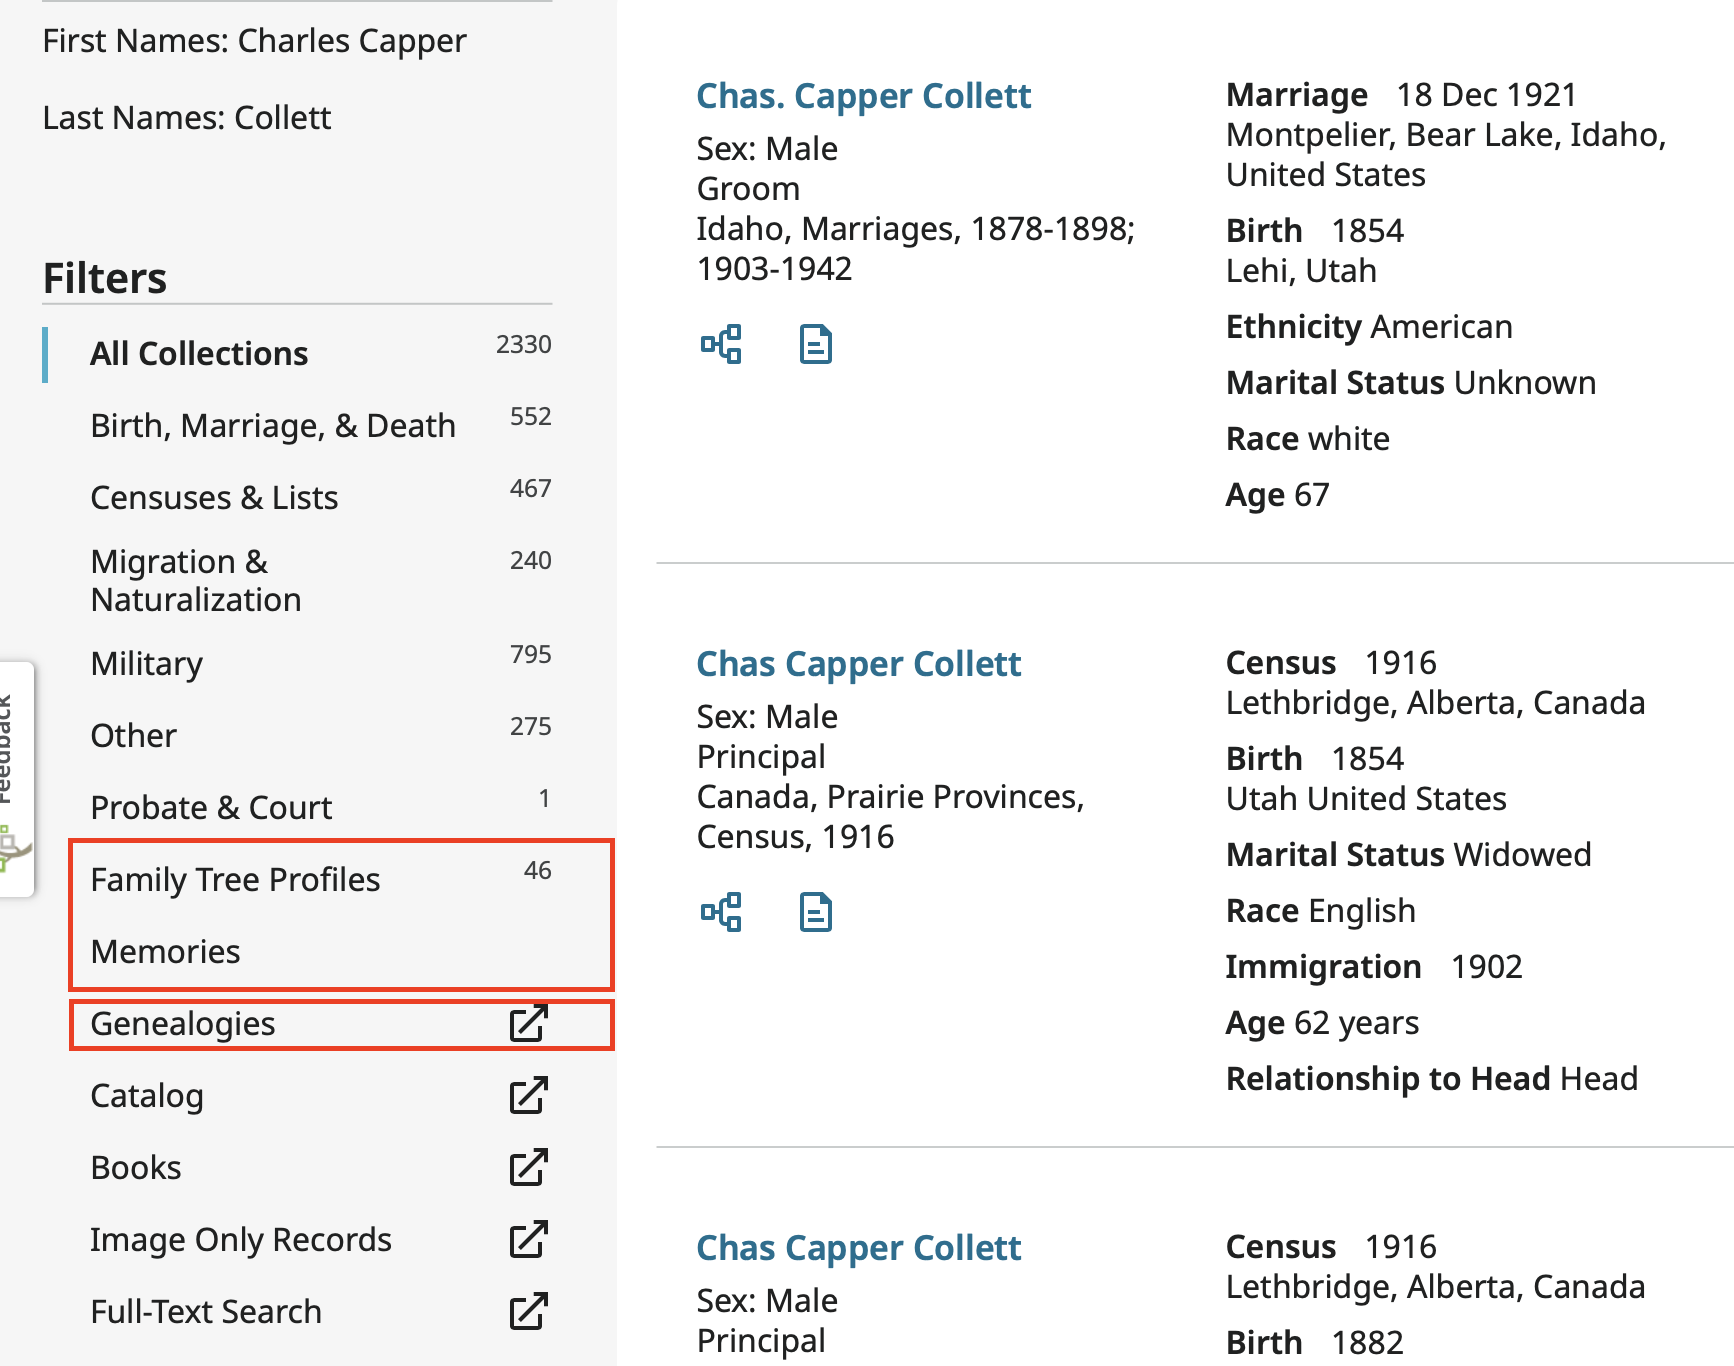Show only Military records
The width and height of the screenshot is (1734, 1366).
pyautogui.click(x=147, y=664)
